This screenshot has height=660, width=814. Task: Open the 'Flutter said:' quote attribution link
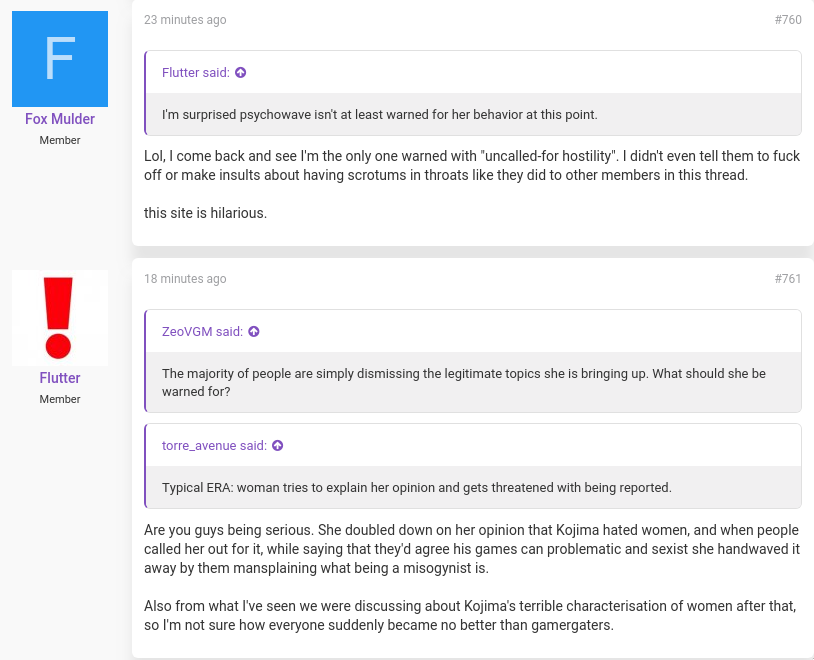[196, 73]
